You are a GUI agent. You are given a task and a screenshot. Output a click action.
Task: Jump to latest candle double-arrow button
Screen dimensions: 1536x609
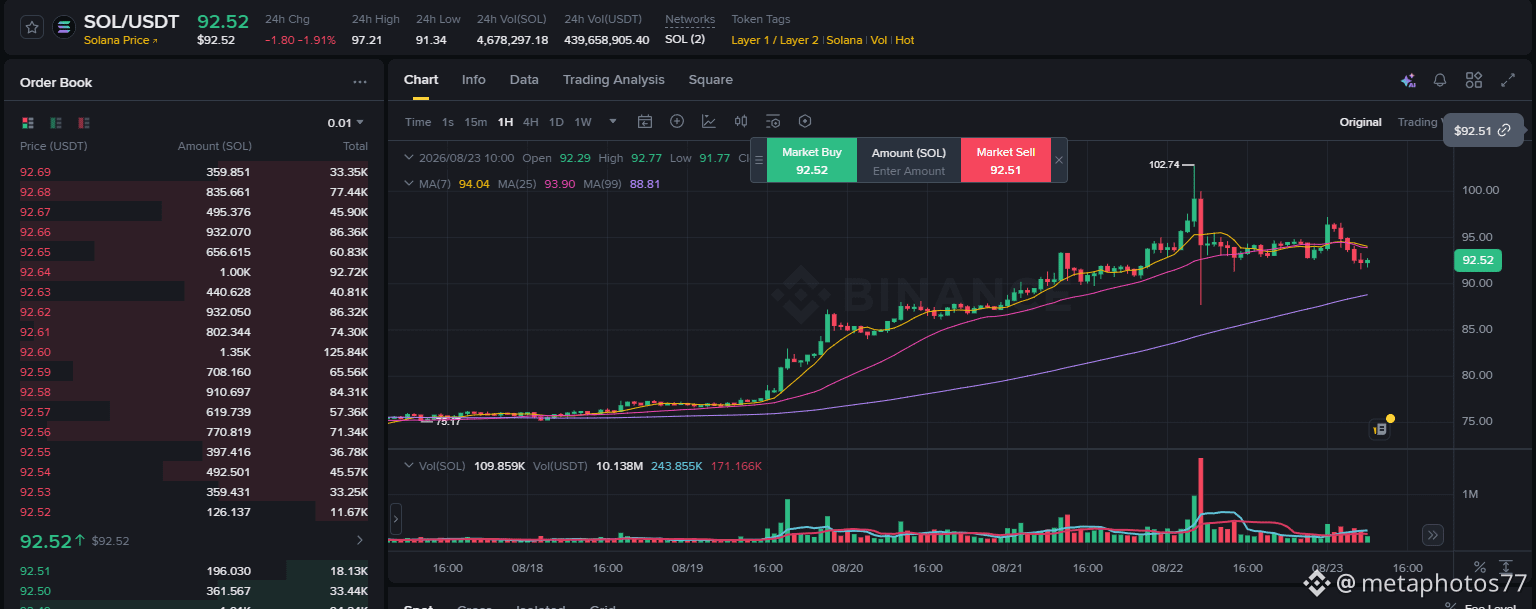[x=1433, y=535]
